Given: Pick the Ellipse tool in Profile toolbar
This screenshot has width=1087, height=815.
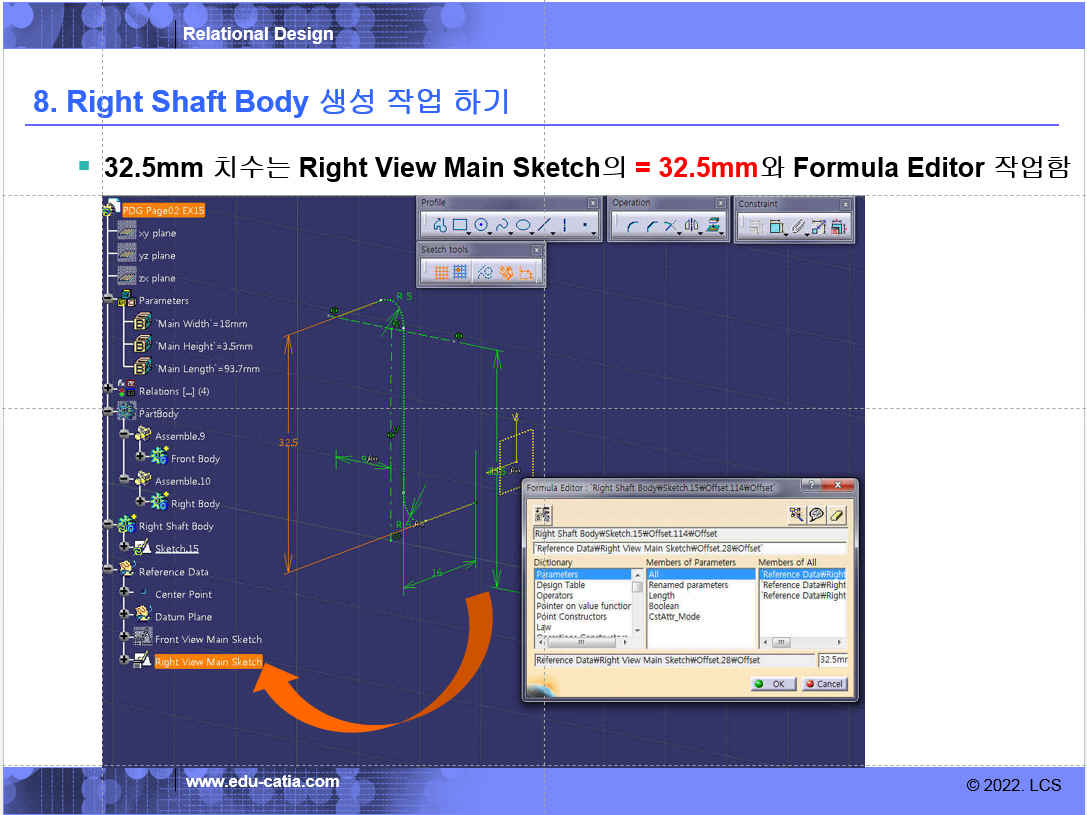Looking at the screenshot, I should pyautogui.click(x=522, y=226).
